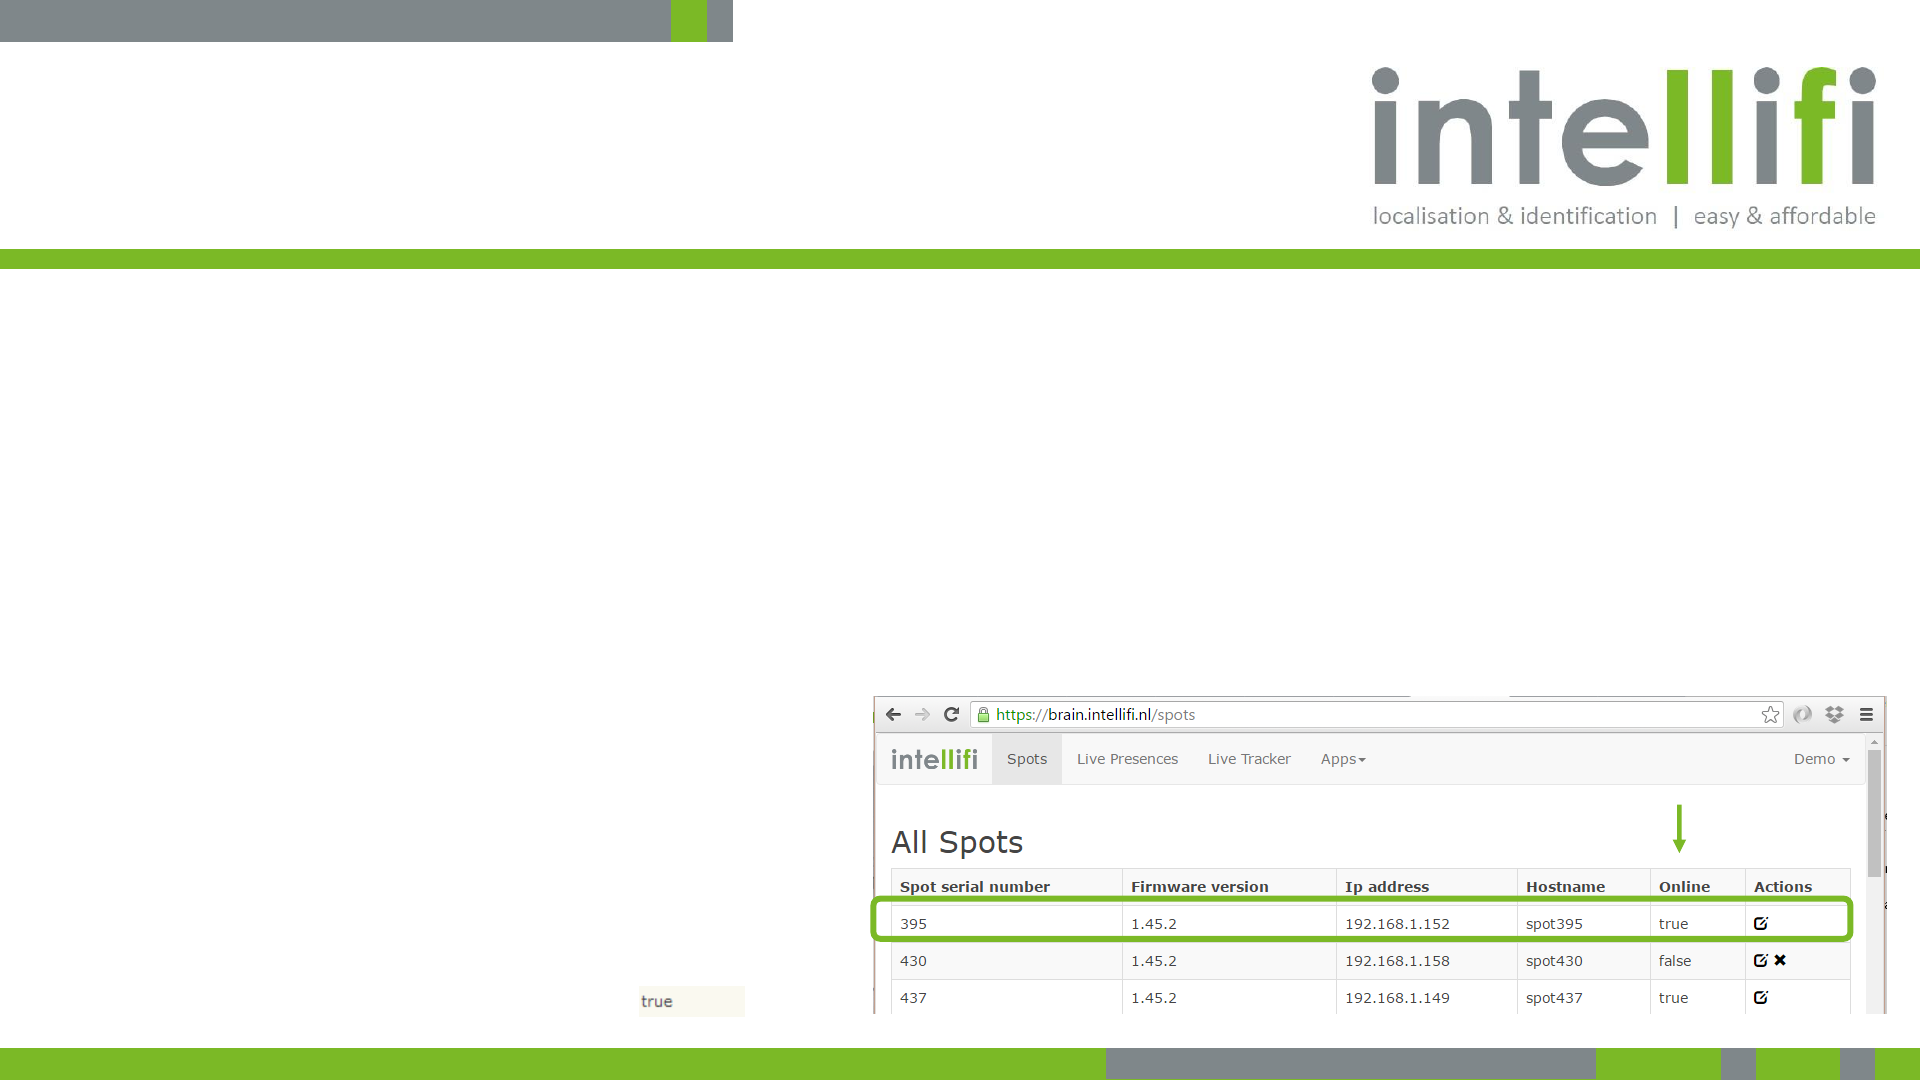
Task: Bookmark the page with the star icon
Action: pos(1770,714)
